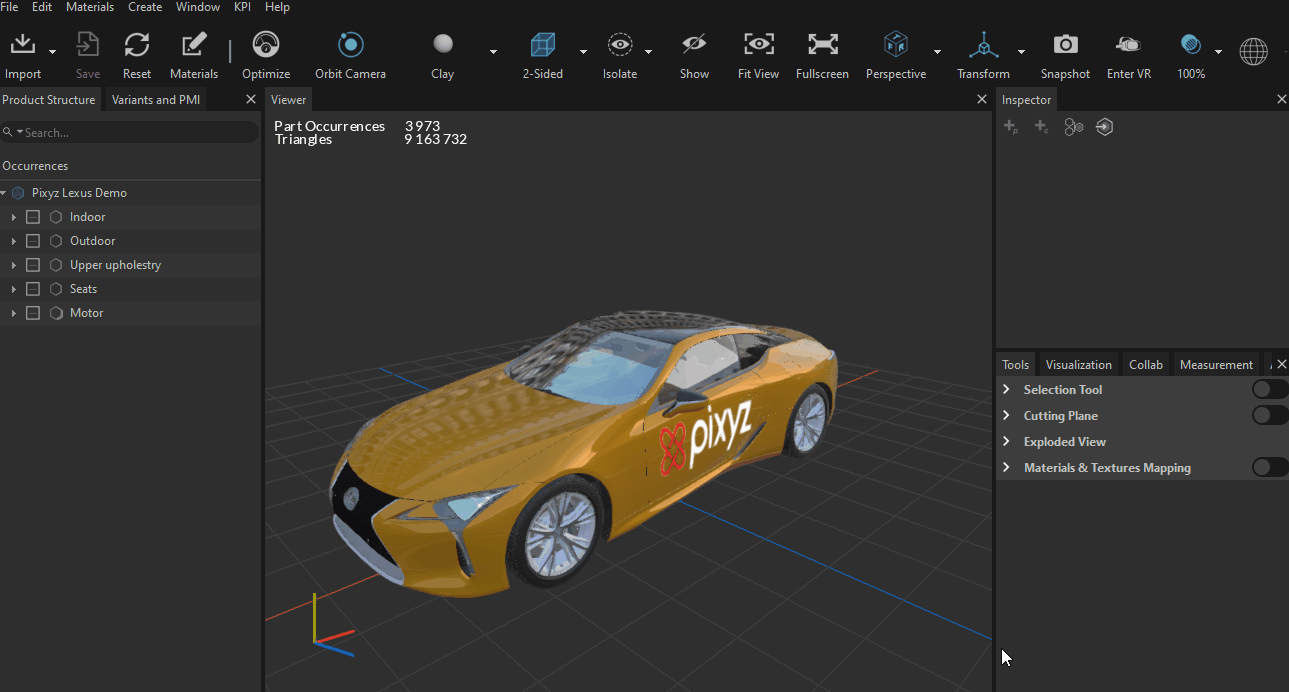1289x692 pixels.
Task: Open the Clay style dropdown arrow
Action: 493,52
